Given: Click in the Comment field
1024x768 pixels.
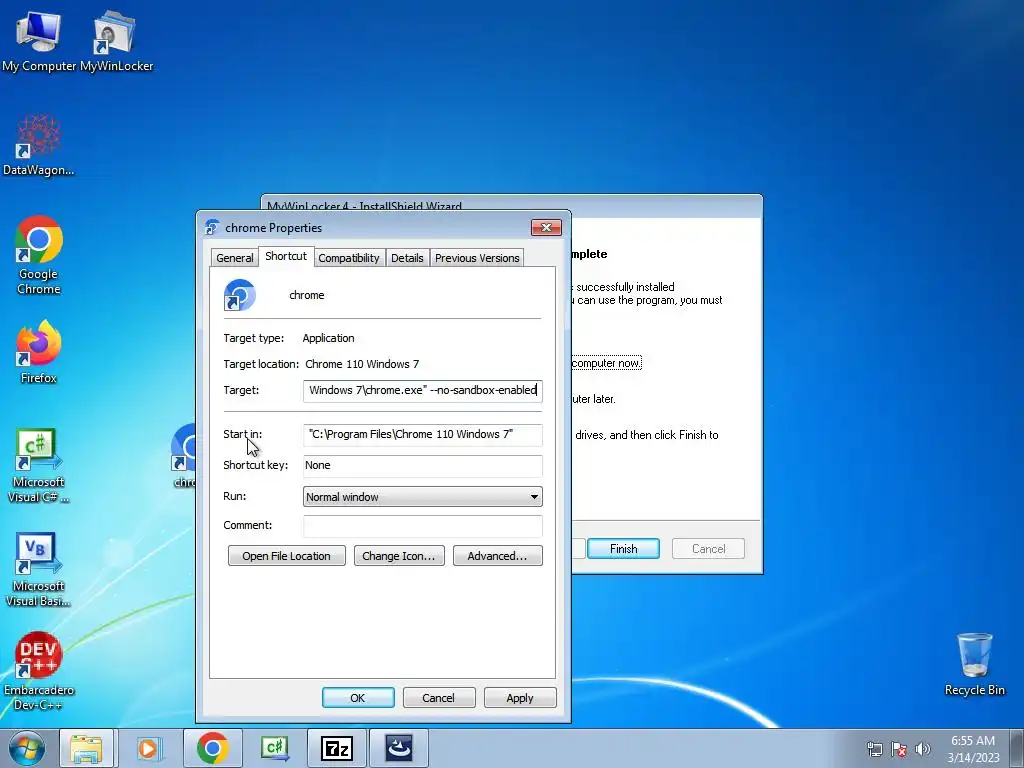Looking at the screenshot, I should [x=423, y=526].
